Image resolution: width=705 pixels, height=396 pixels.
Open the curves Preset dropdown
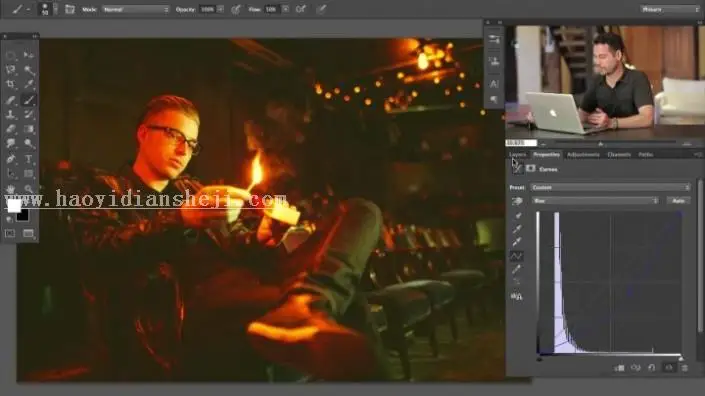coord(611,187)
